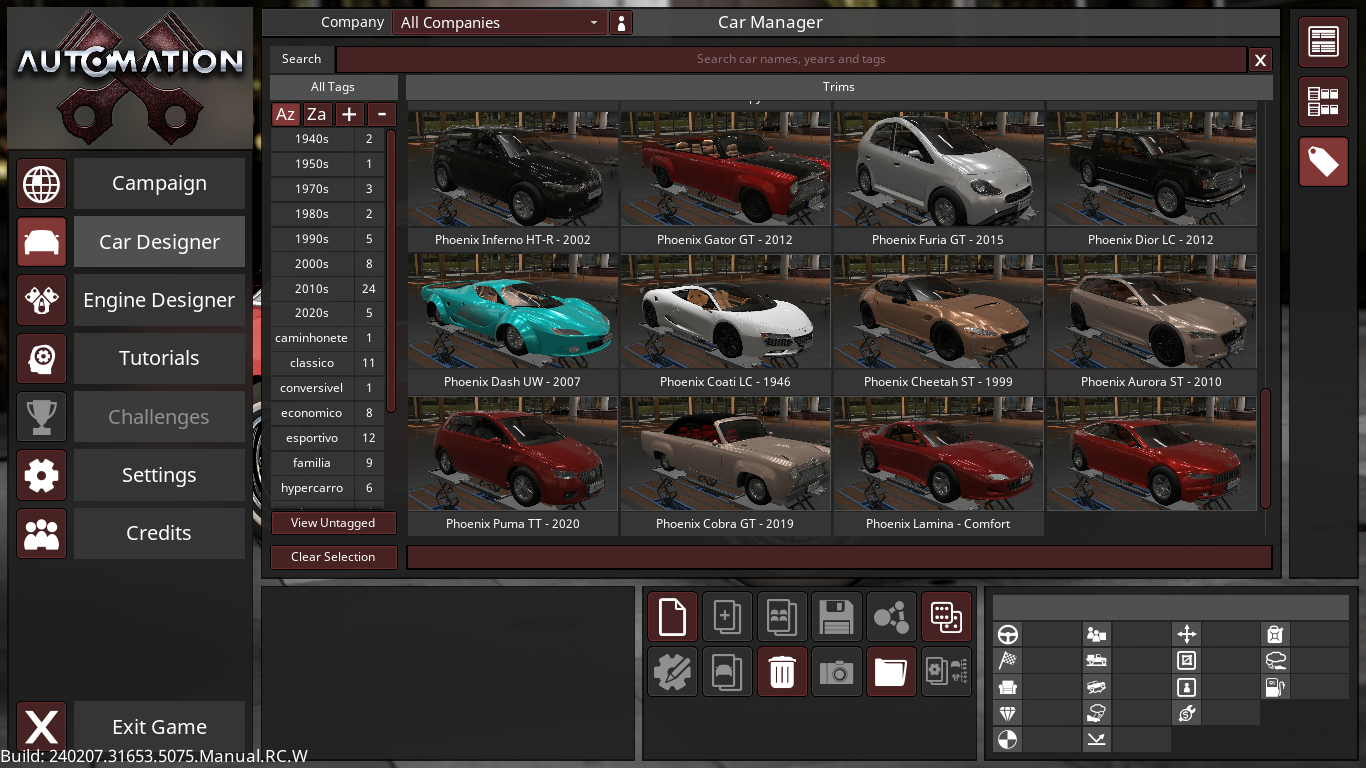Click the add-copy document icon with plus

(x=727, y=617)
